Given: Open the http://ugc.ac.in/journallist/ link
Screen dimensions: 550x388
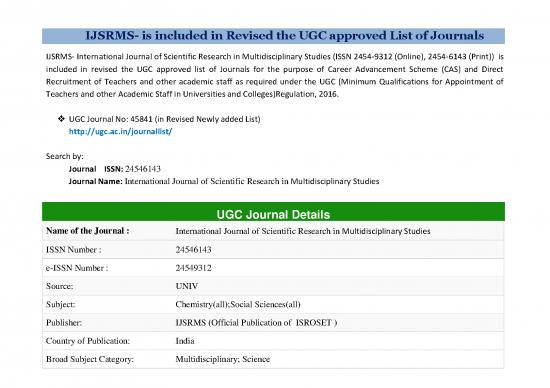Looking at the screenshot, I should click(120, 132).
